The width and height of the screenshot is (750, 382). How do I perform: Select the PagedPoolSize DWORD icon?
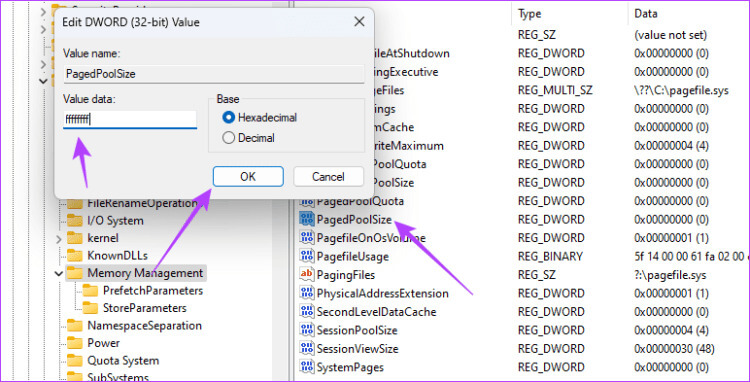(x=306, y=219)
